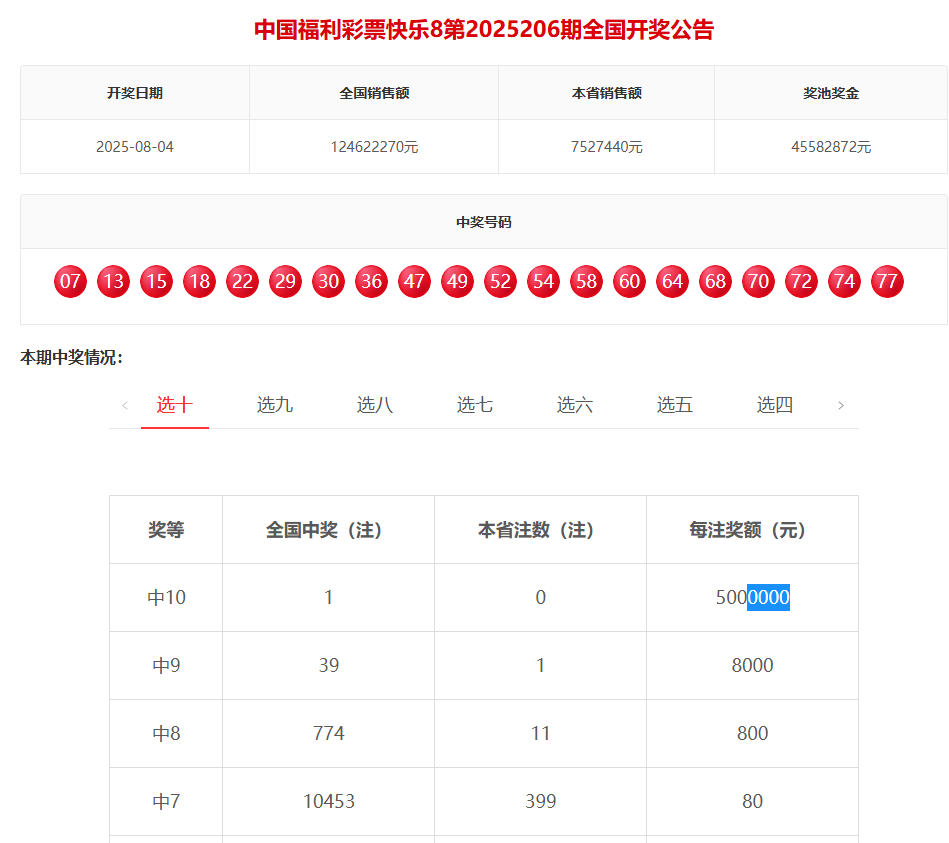Click national sales value 124622270元
This screenshot has height=843, width=949.
pos(374,147)
